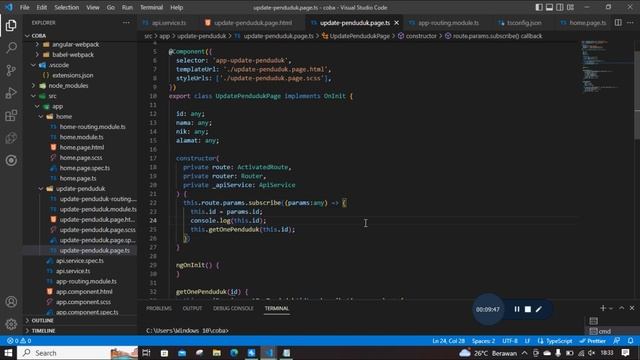Click Ln 24, Col 28 position indicator
Viewport: 640px width, 360px height.
click(448, 341)
